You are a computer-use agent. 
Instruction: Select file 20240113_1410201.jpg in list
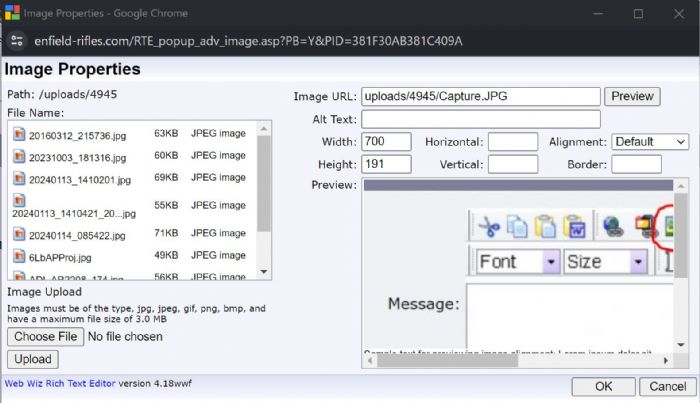[78, 180]
